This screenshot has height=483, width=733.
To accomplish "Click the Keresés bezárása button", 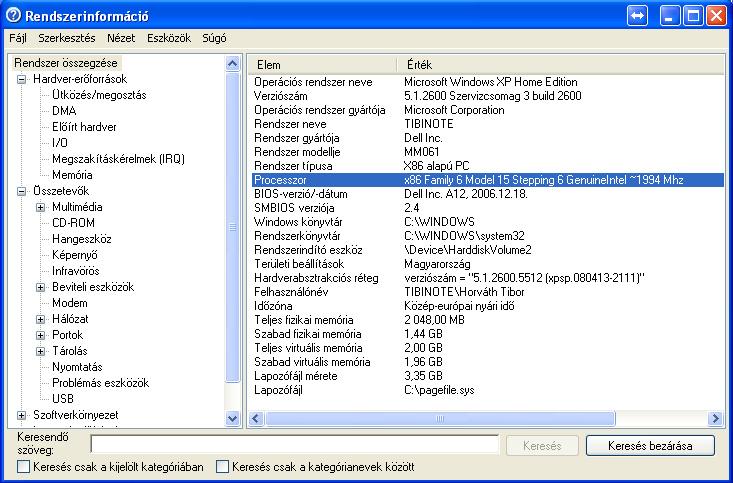I will point(650,446).
